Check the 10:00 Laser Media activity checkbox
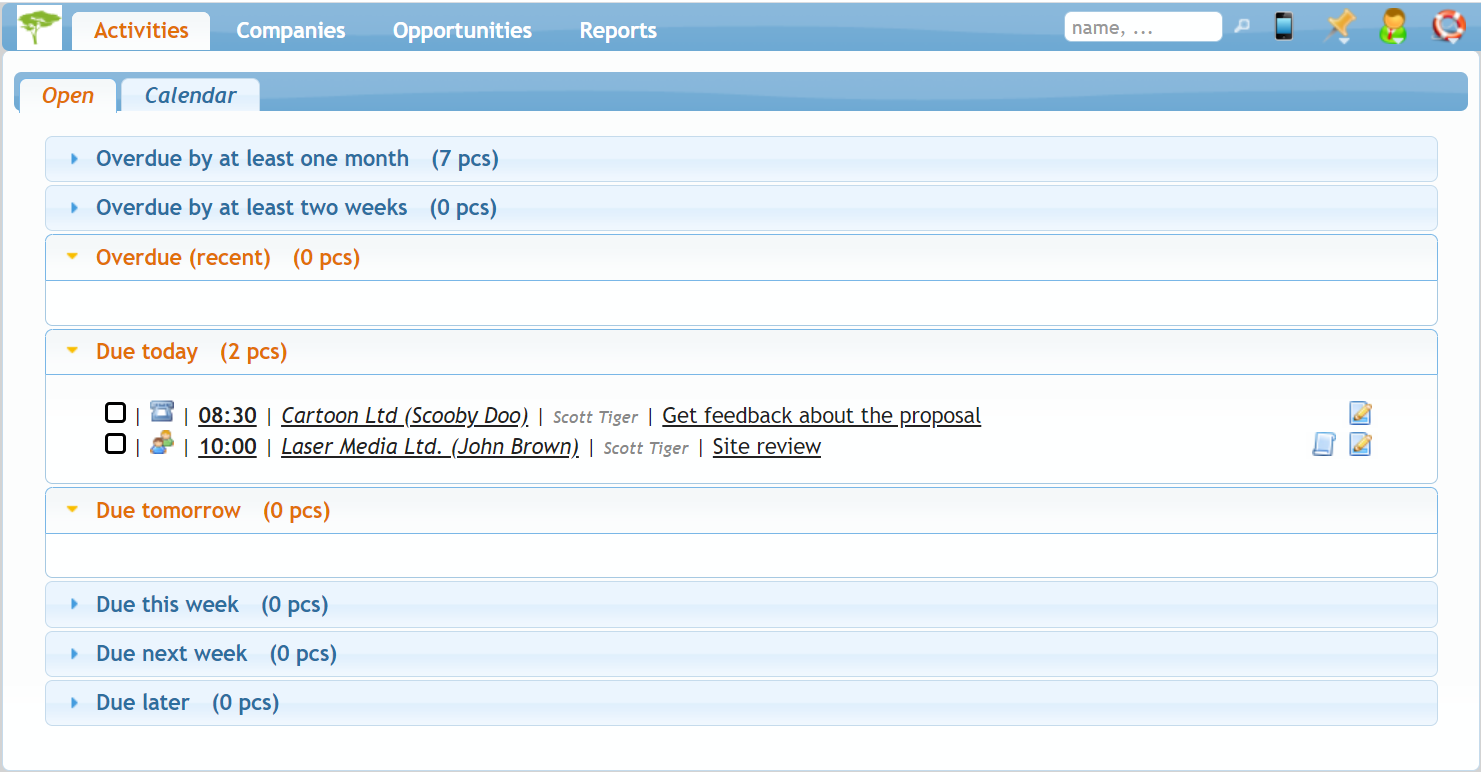Screen dimensions: 1481x772 (116, 444)
